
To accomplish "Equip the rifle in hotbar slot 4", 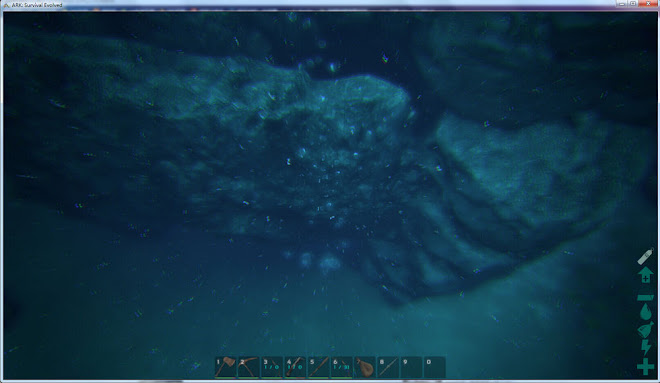I will (295, 367).
